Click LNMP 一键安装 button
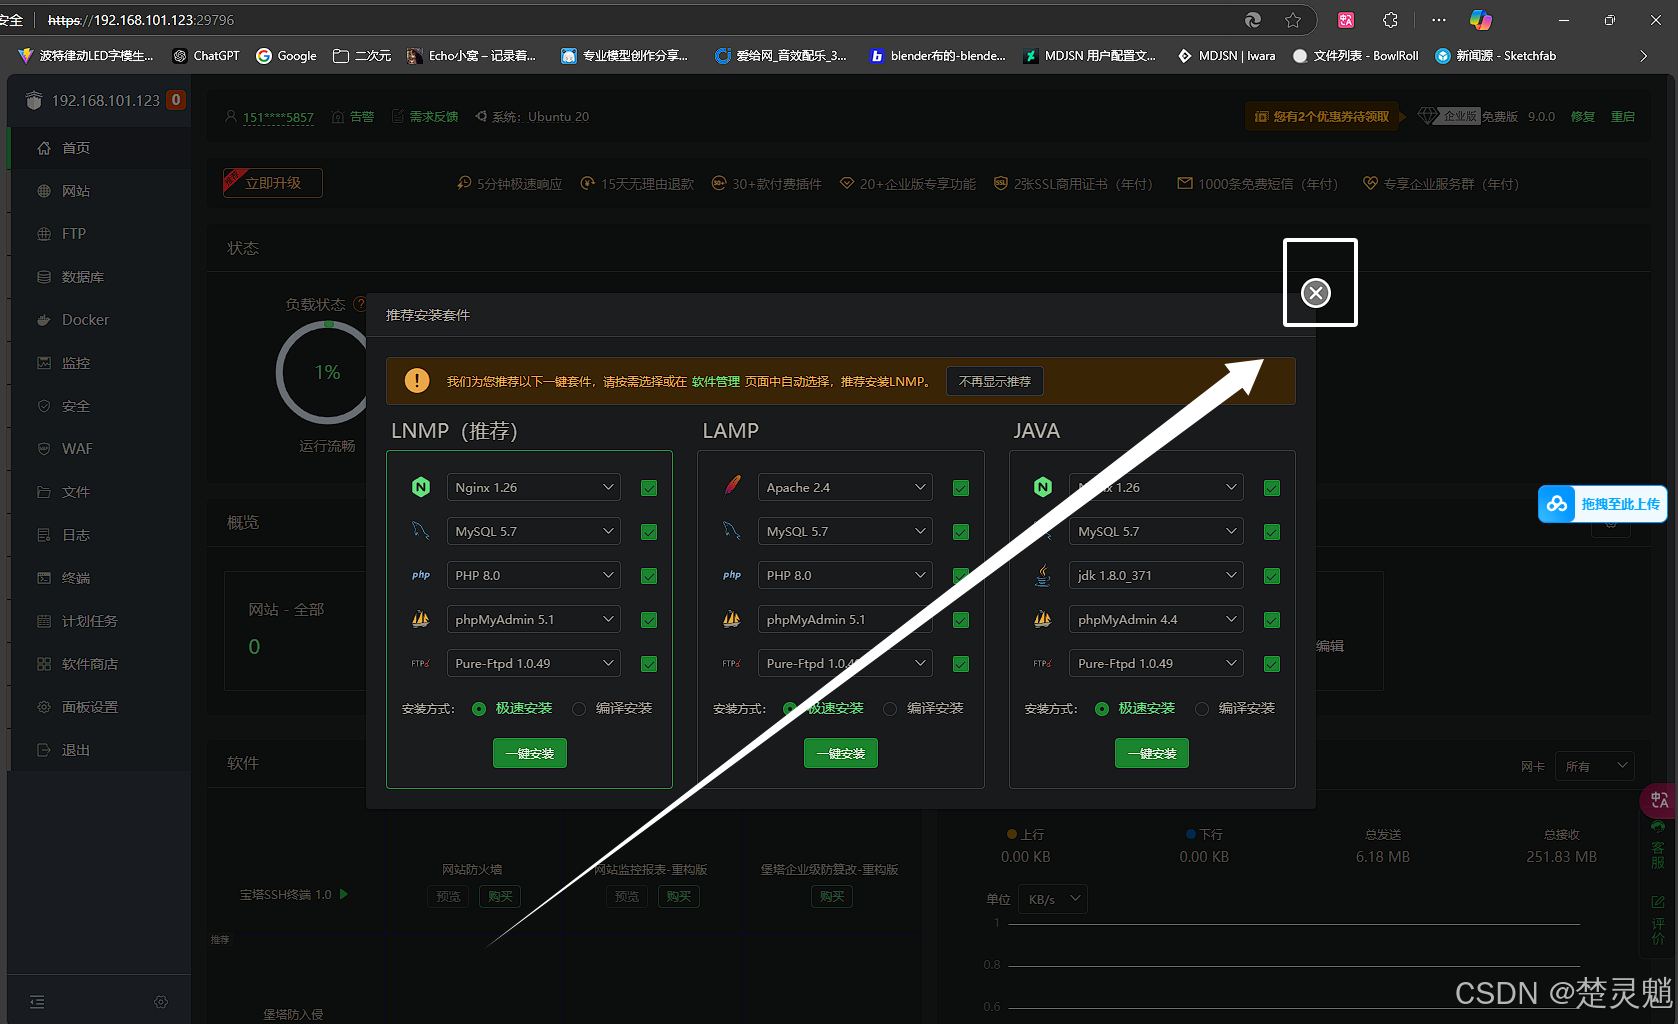The image size is (1678, 1024). (x=530, y=753)
